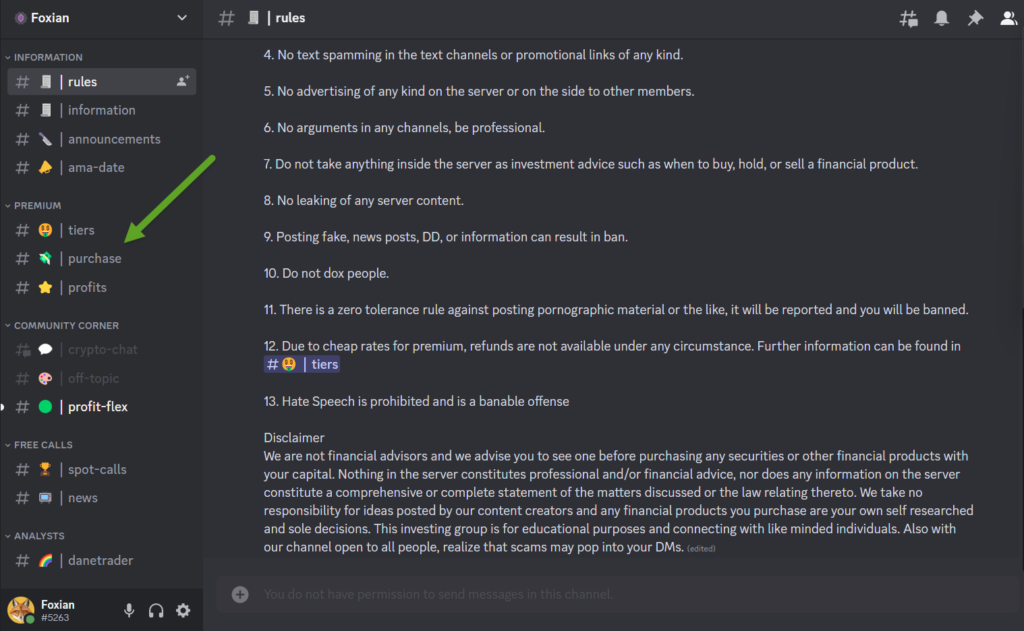Switch to the announcements channel
This screenshot has width=1024, height=631.
pos(113,139)
